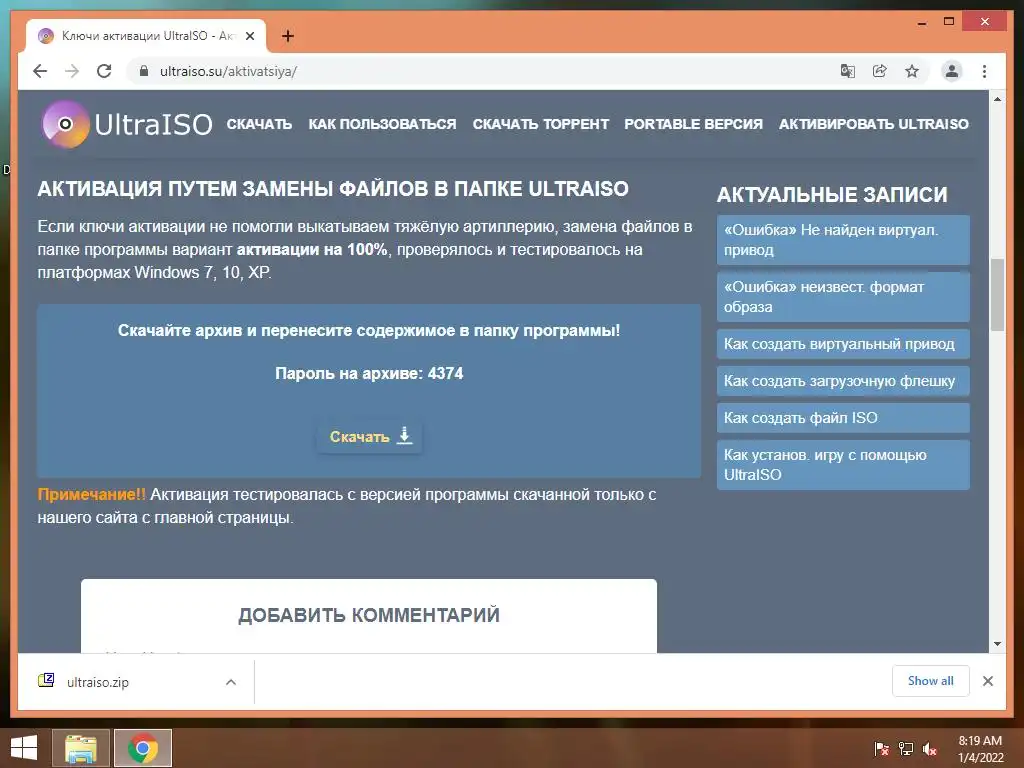Share this page icon
This screenshot has width=1024, height=768.
[x=880, y=71]
